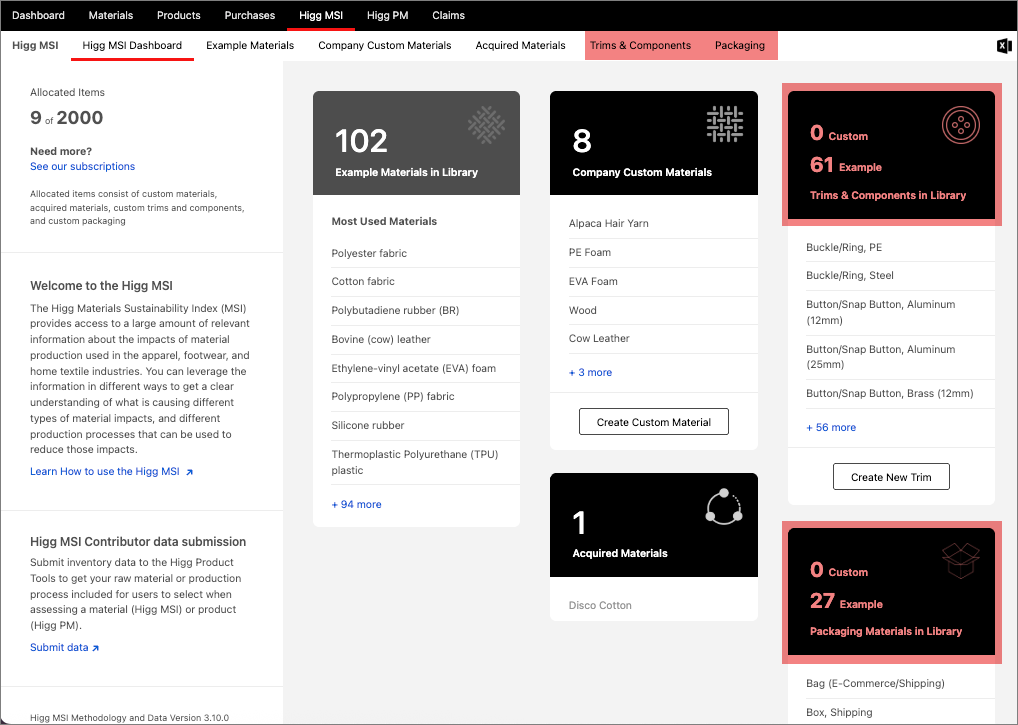This screenshot has width=1018, height=725.
Task: Open Claims in top navigation
Action: pyautogui.click(x=449, y=15)
